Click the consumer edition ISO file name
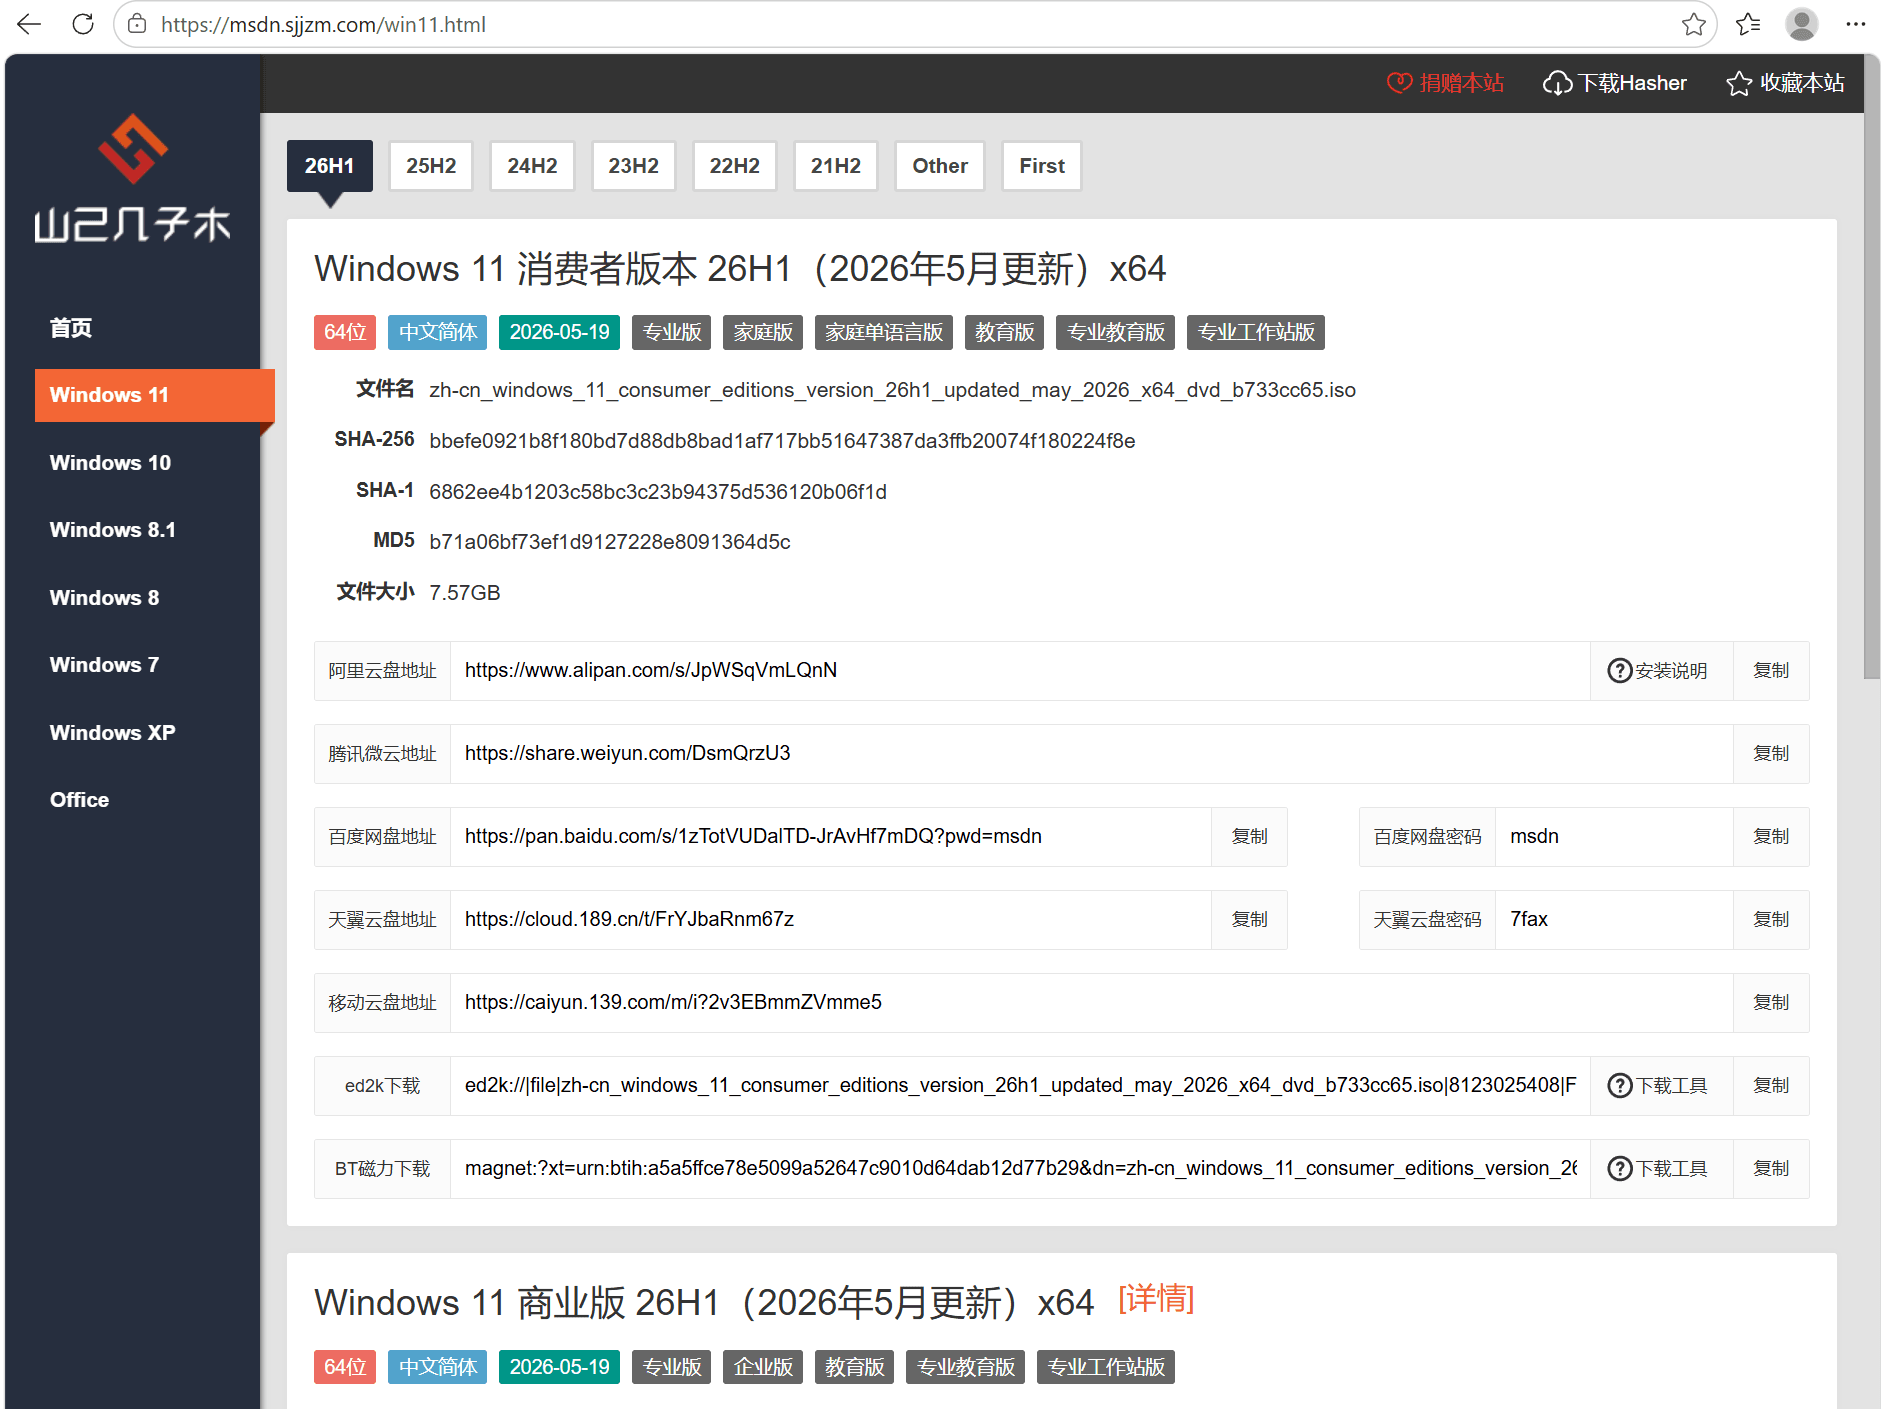Viewport: 1881px width, 1409px height. tap(892, 390)
